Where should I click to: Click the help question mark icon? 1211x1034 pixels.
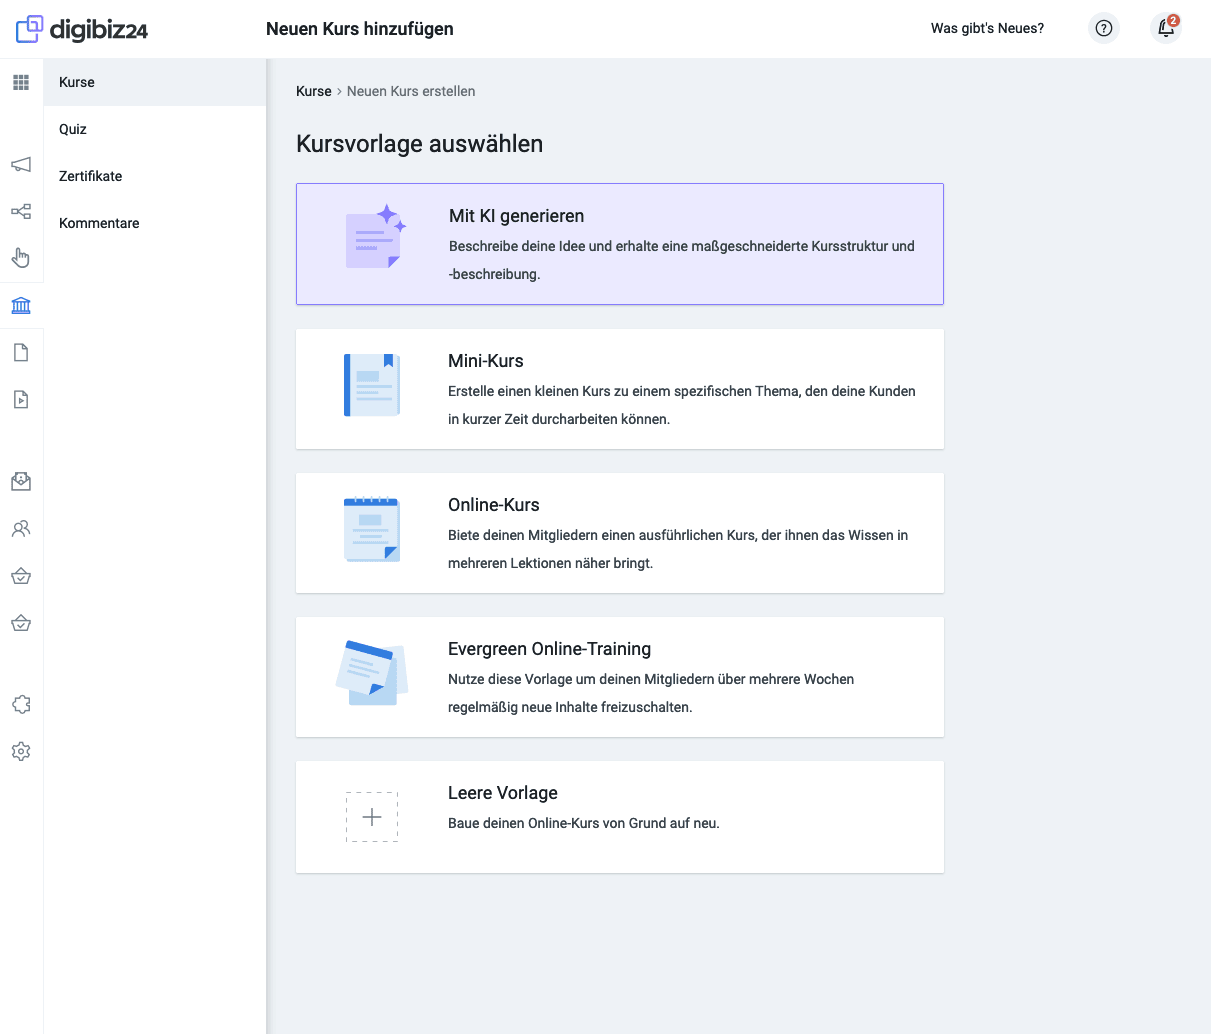(1104, 28)
